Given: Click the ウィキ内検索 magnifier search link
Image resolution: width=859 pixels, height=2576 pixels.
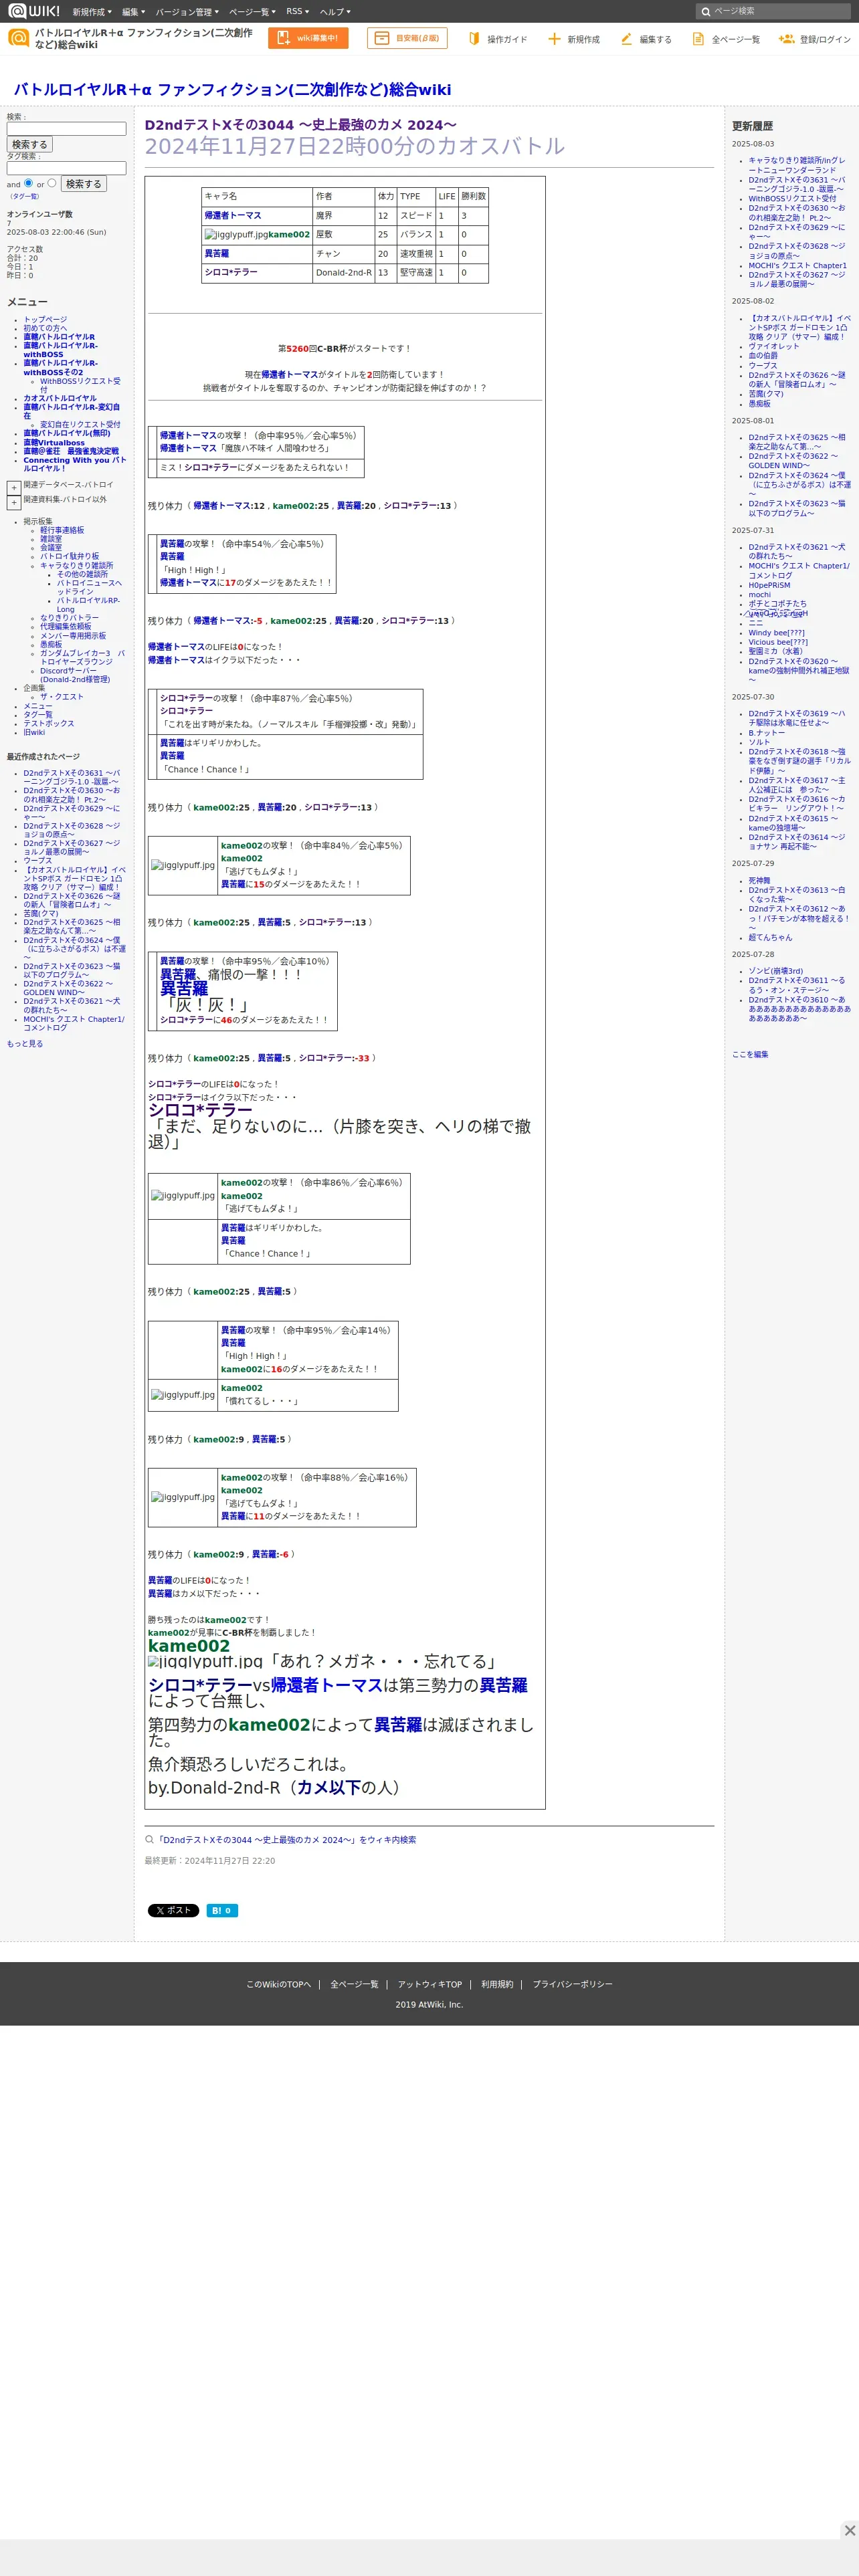Looking at the screenshot, I should tap(280, 1840).
